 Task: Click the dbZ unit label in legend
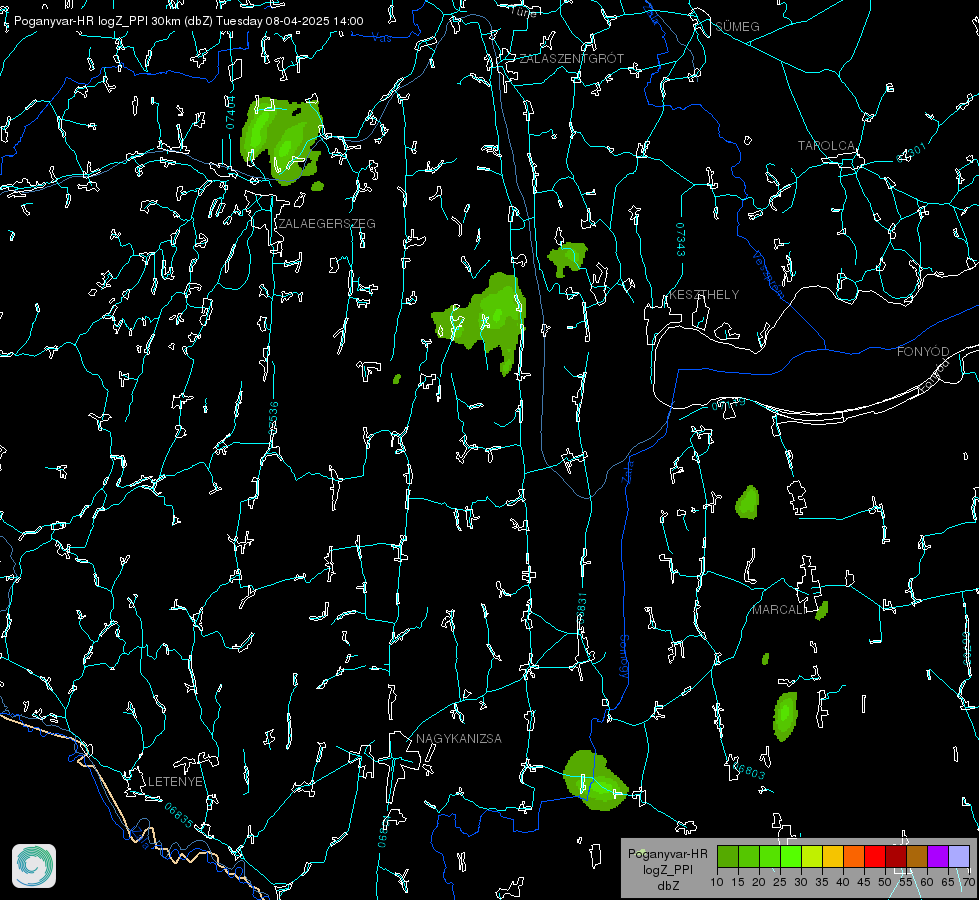[667, 886]
